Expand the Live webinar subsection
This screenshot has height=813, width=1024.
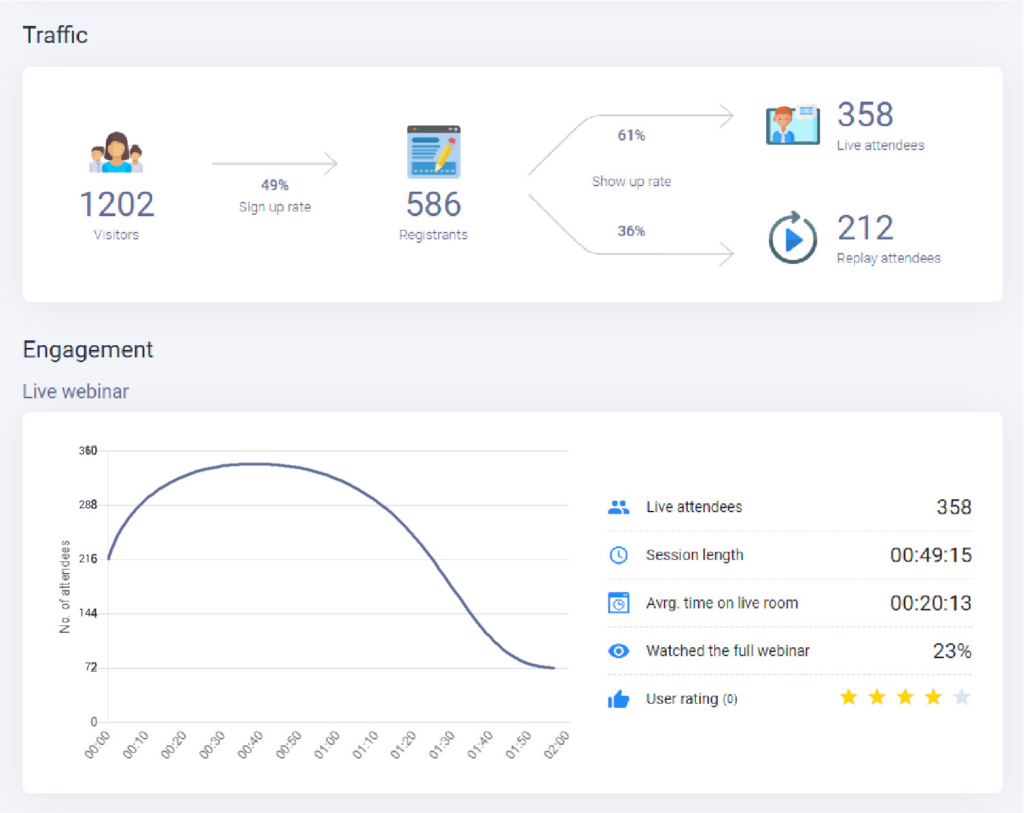pyautogui.click(x=75, y=391)
